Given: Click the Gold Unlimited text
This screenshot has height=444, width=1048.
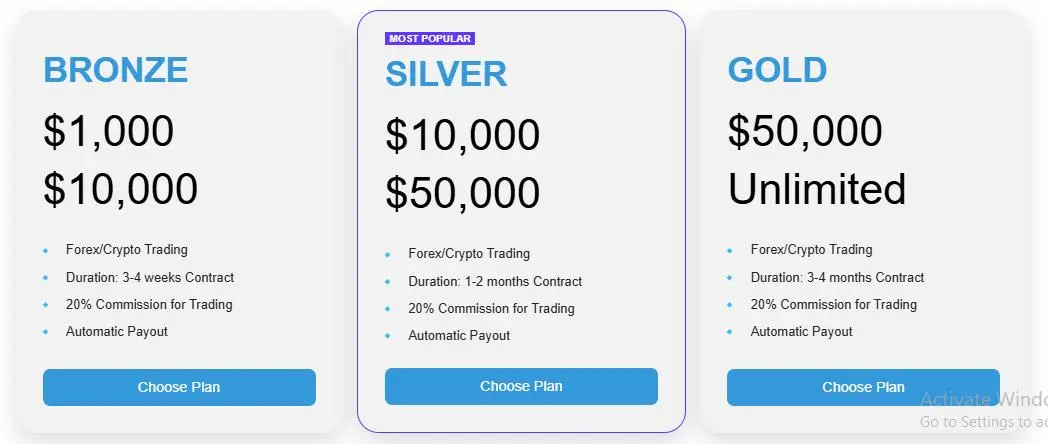Looking at the screenshot, I should (817, 189).
